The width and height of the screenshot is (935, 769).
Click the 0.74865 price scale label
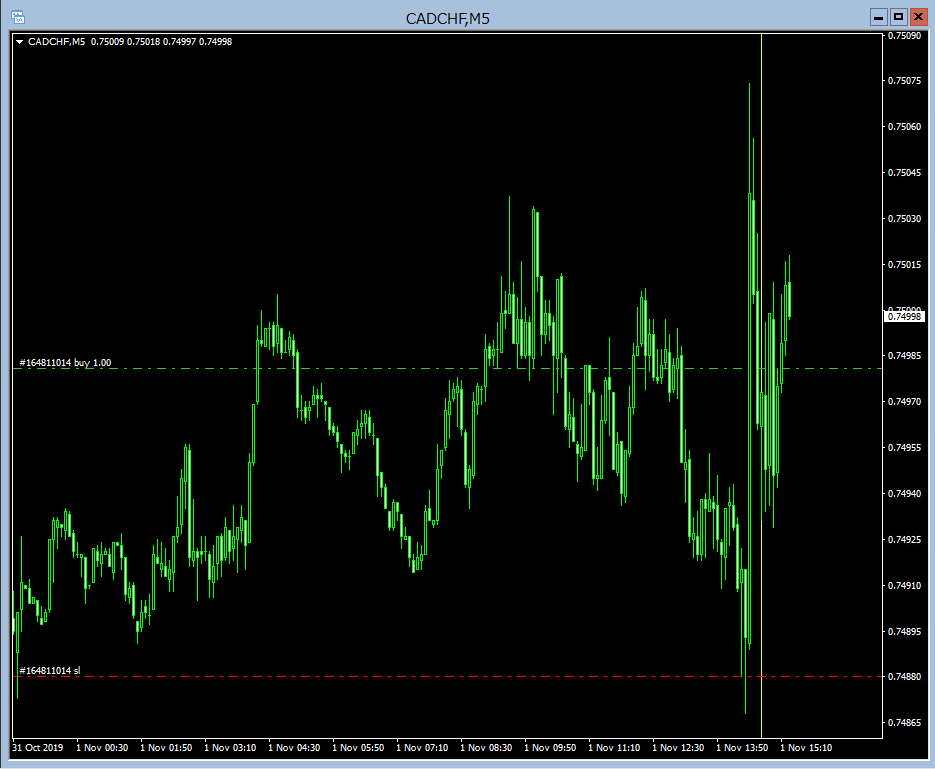(x=904, y=723)
